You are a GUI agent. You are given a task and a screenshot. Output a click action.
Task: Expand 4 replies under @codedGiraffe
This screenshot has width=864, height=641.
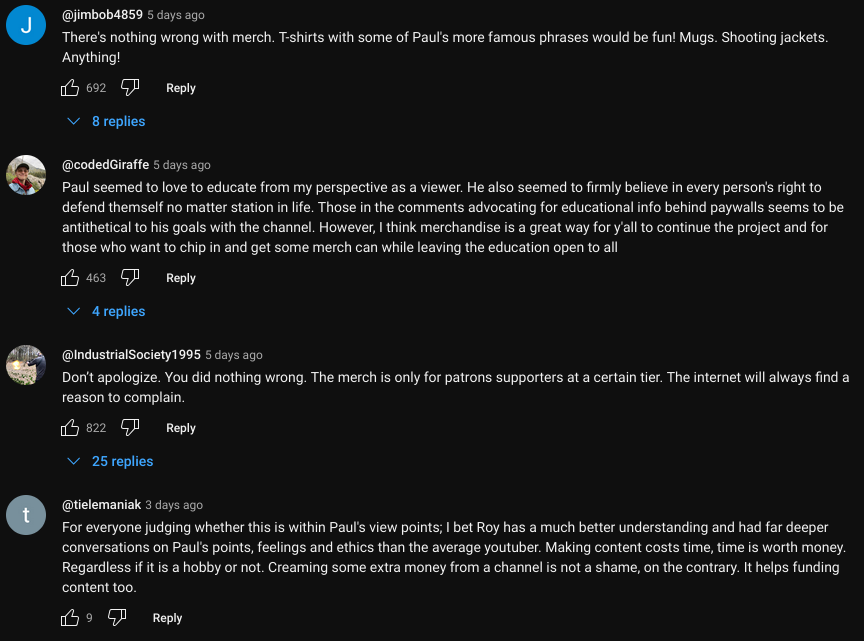(x=107, y=311)
